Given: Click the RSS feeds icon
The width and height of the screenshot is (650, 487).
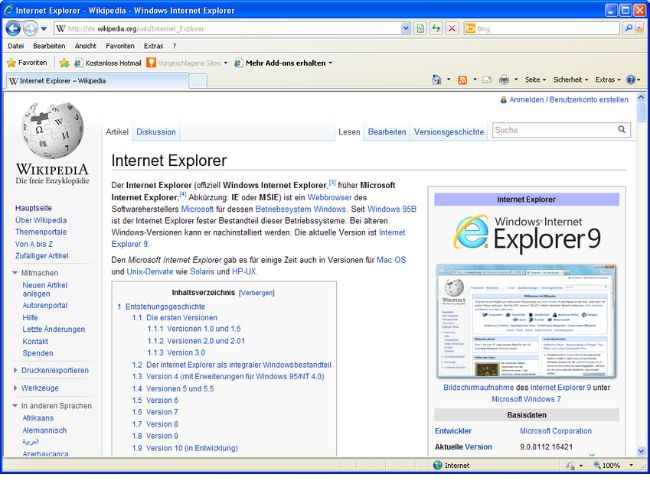Looking at the screenshot, I should pos(462,80).
